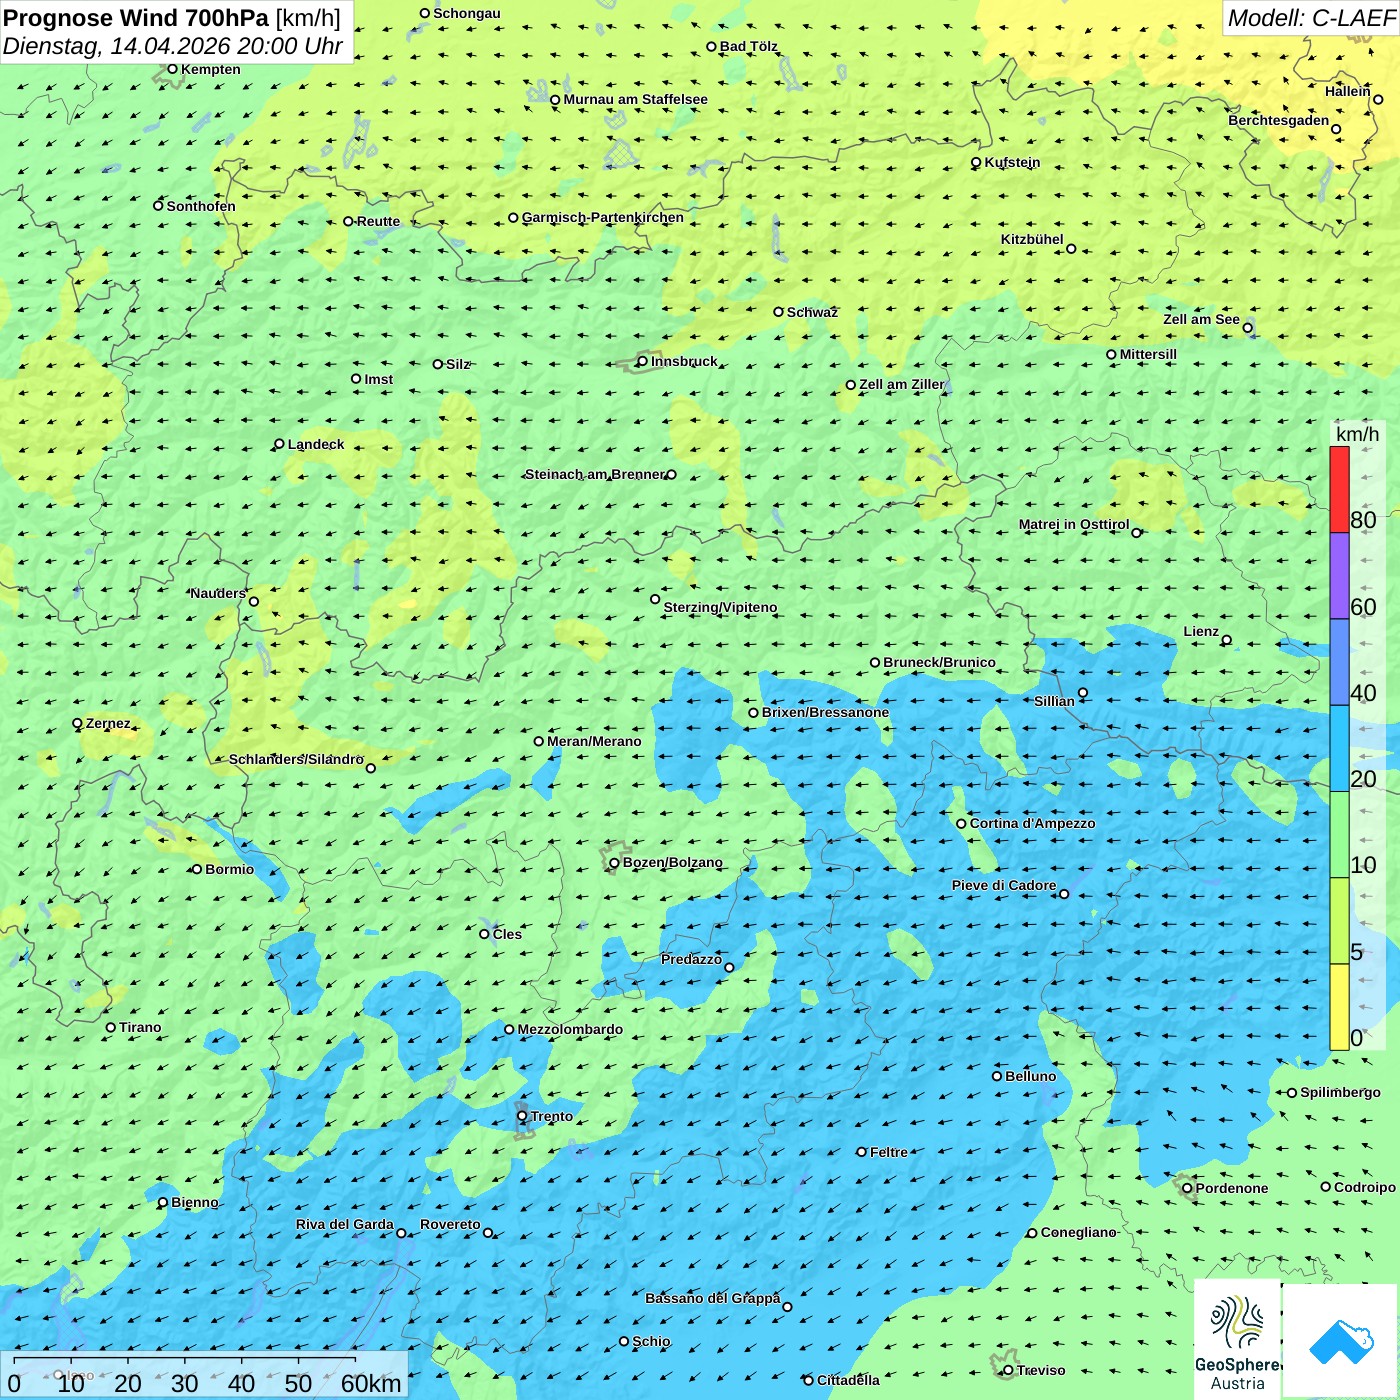Click the 'Predazzo' label
Image resolution: width=1400 pixels, height=1400 pixels.
point(691,959)
